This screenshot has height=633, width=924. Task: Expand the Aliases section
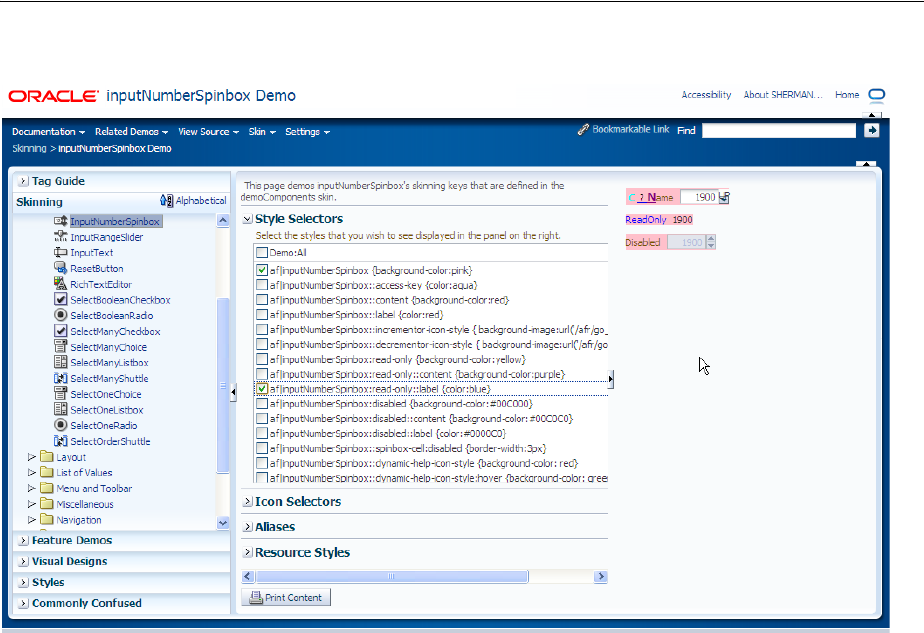click(x=248, y=527)
